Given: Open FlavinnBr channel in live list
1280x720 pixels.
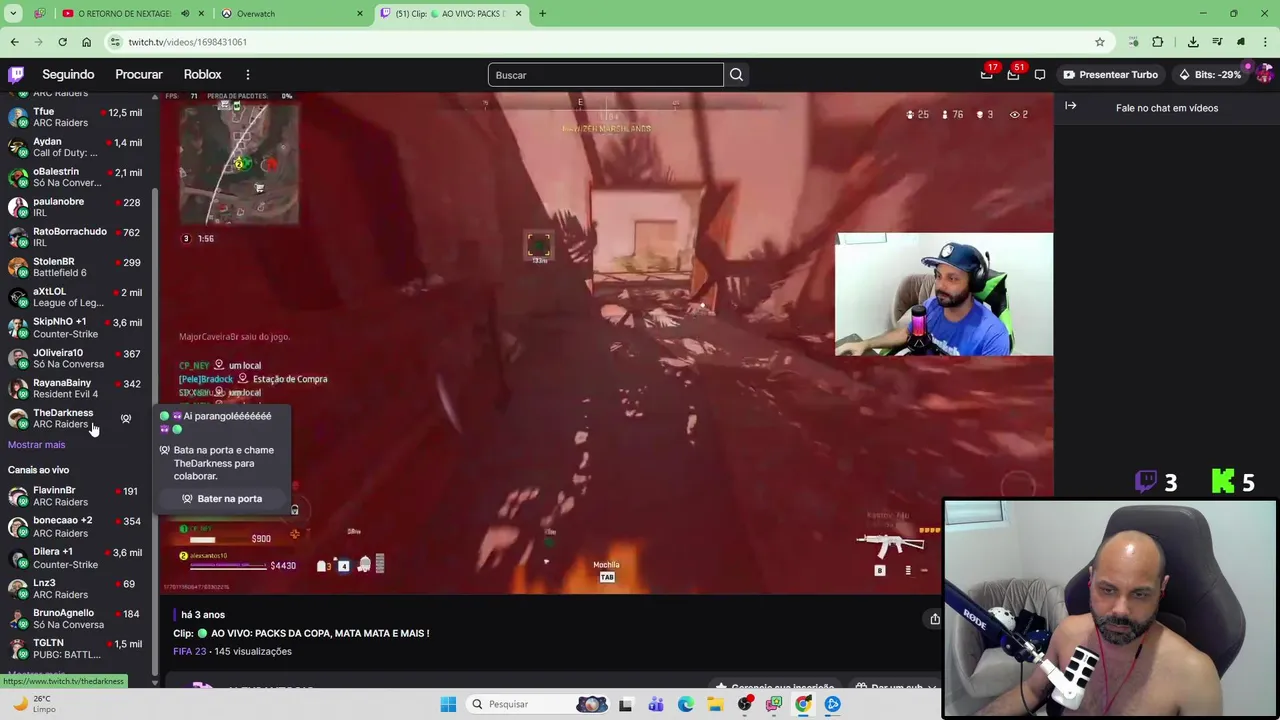Looking at the screenshot, I should coord(77,496).
